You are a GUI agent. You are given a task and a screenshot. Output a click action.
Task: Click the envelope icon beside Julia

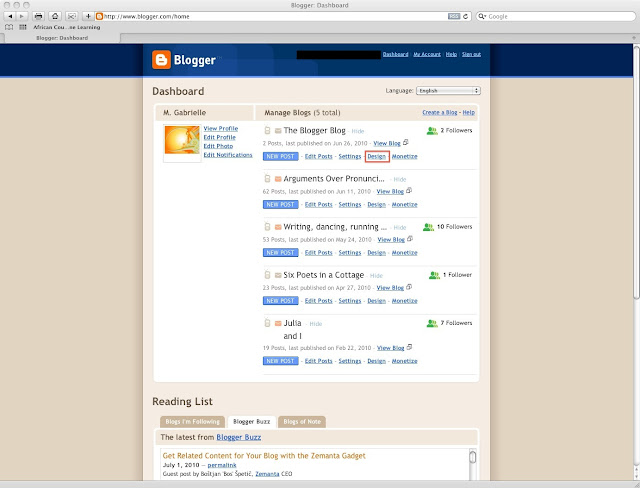(x=278, y=323)
